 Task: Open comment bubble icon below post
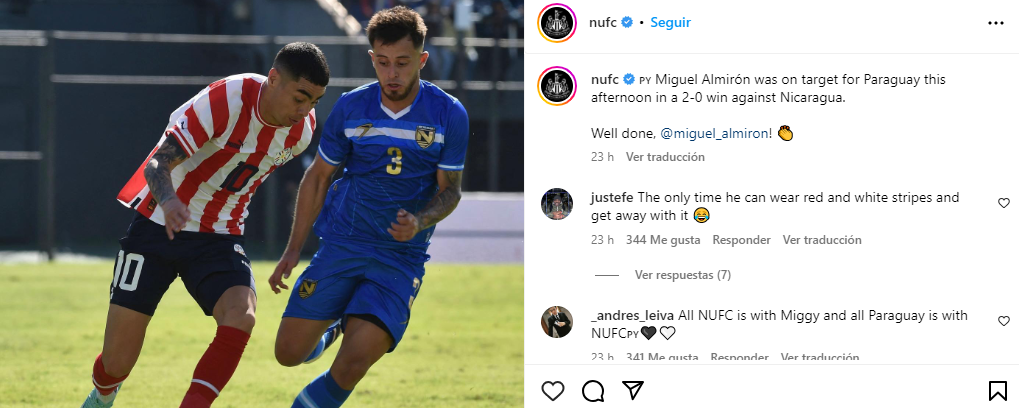pos(593,390)
